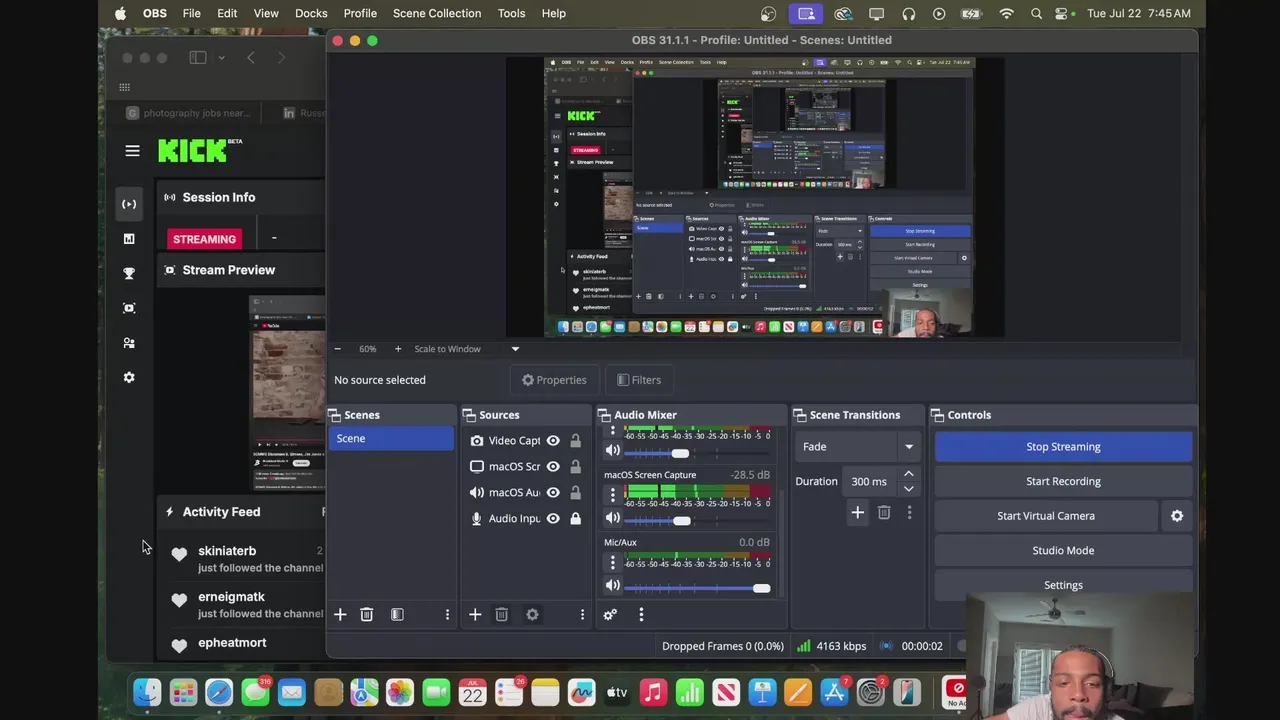Screen dimensions: 1280x720
Task: Open source Properties button
Action: pyautogui.click(x=554, y=380)
